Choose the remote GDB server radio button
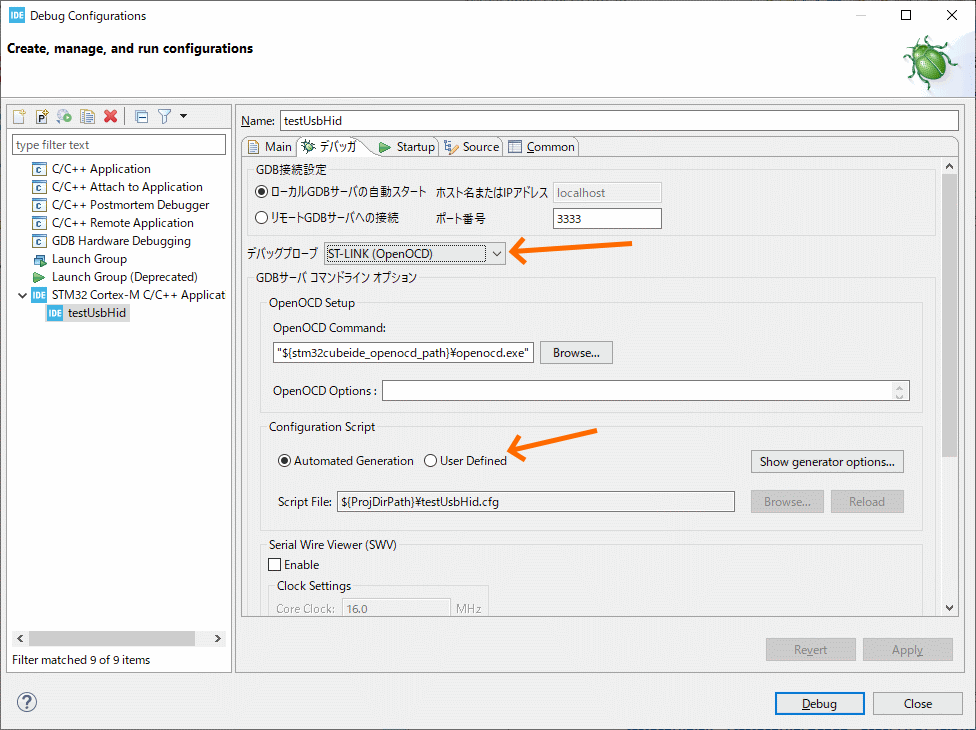 click(x=262, y=217)
